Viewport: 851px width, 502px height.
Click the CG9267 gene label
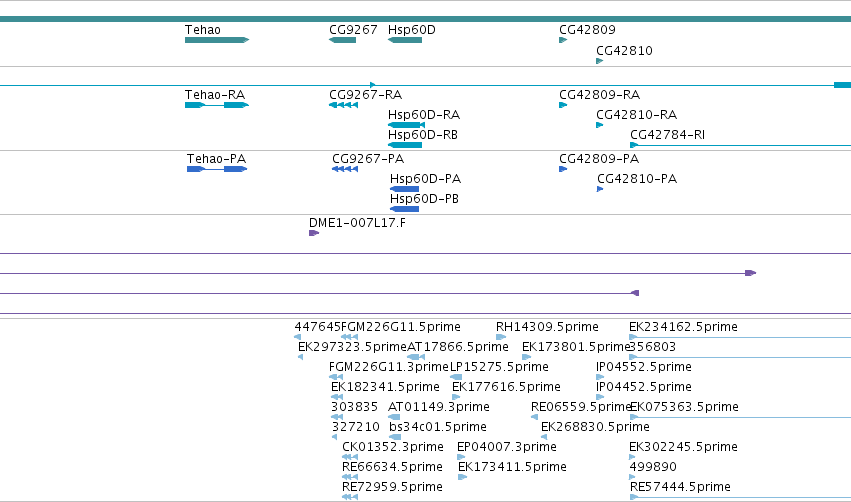[353, 30]
